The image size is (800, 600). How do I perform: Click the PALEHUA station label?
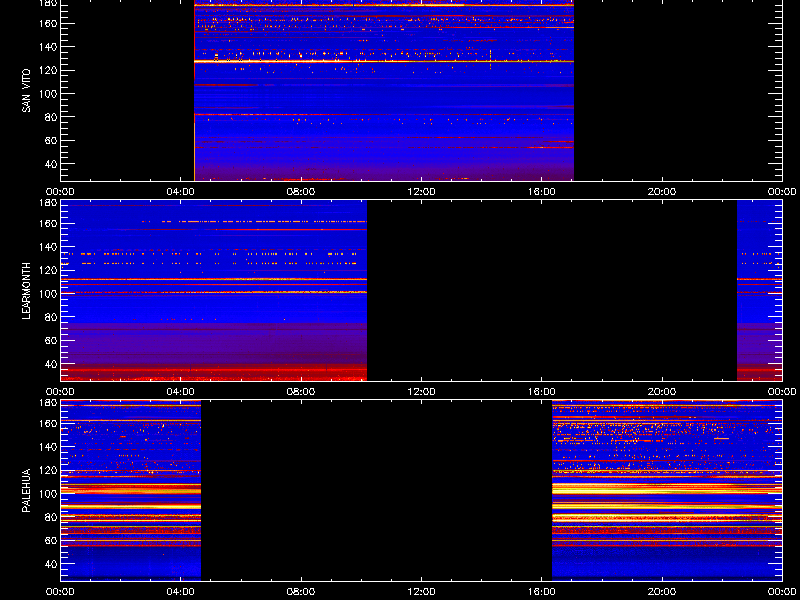click(26, 491)
